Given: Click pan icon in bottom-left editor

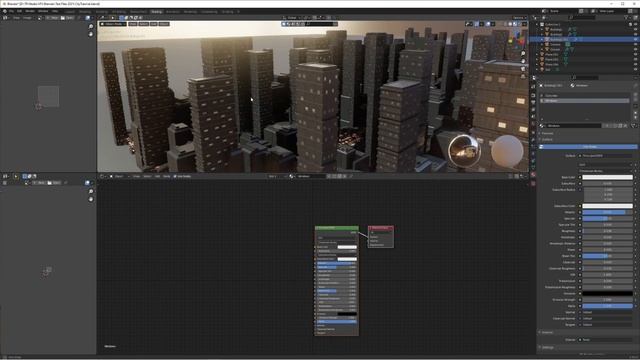Looking at the screenshot, I should (x=91, y=199).
